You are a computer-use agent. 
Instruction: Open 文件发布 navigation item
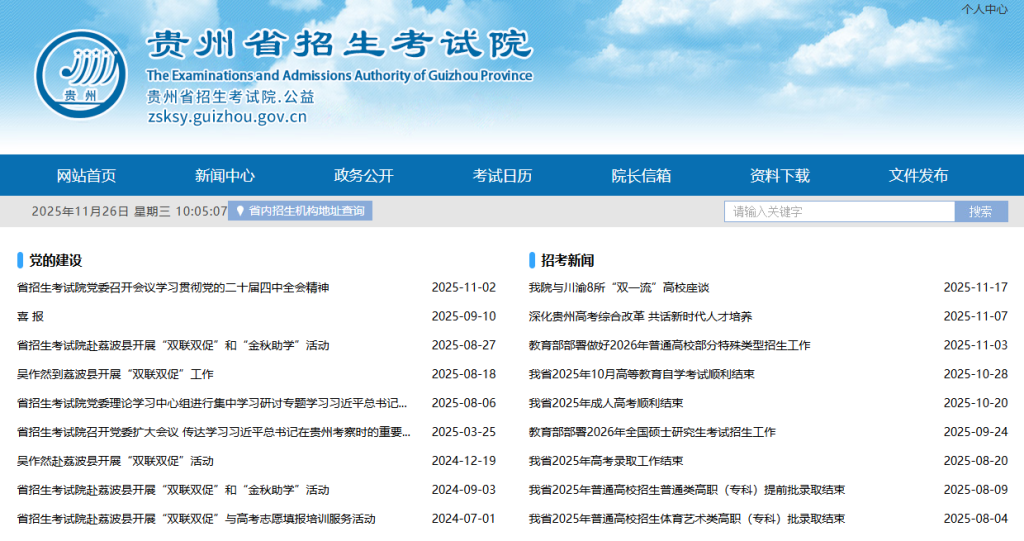click(x=918, y=175)
